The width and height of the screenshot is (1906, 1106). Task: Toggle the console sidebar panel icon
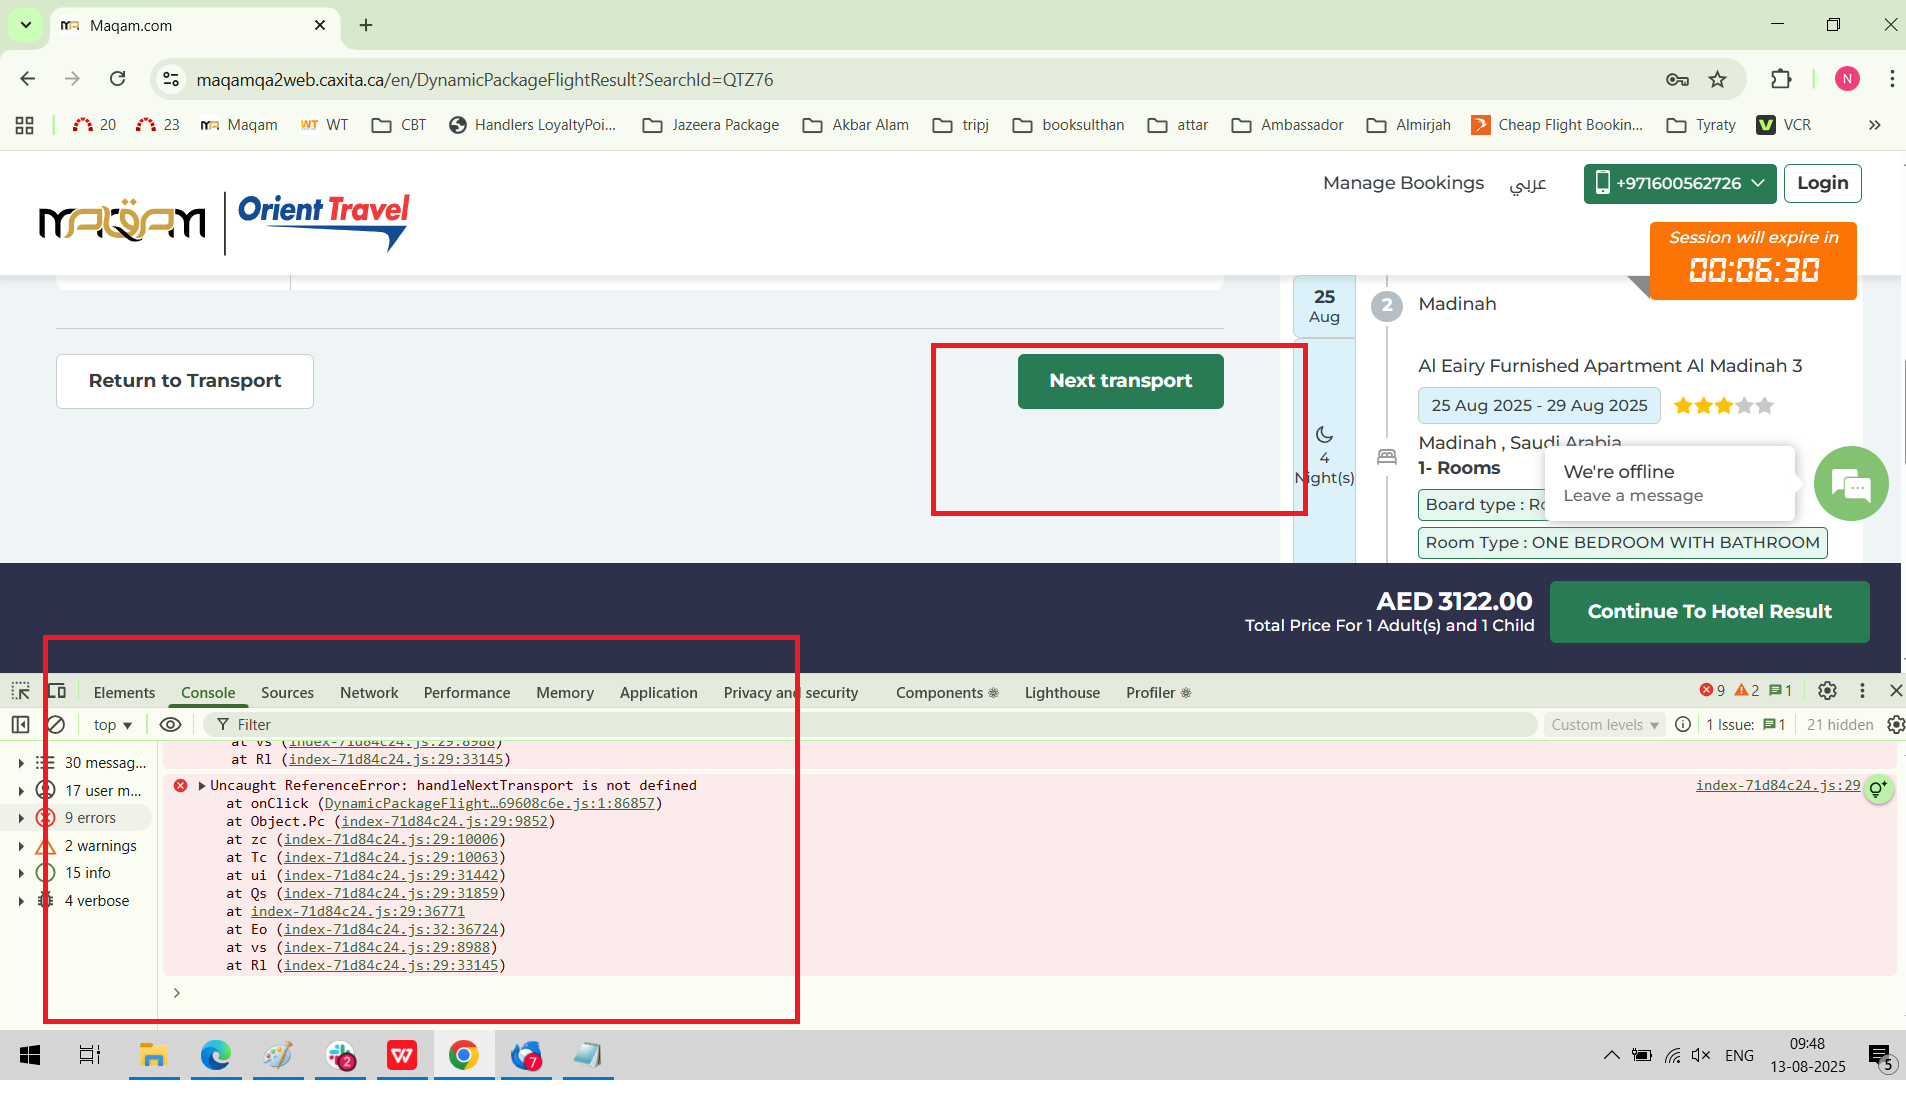tap(20, 724)
